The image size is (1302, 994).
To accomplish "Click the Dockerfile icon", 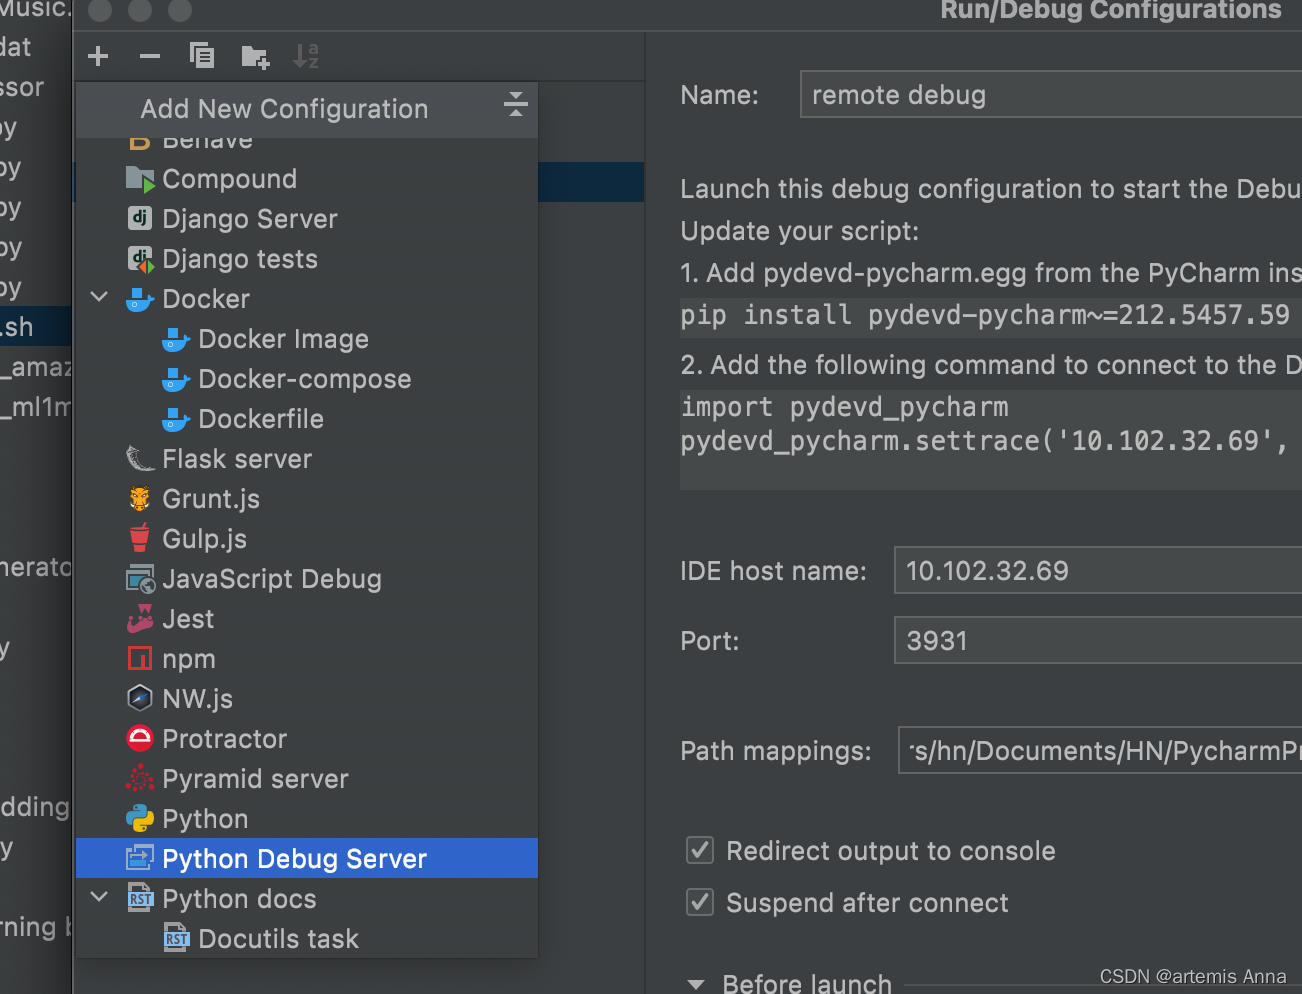I will click(x=176, y=419).
